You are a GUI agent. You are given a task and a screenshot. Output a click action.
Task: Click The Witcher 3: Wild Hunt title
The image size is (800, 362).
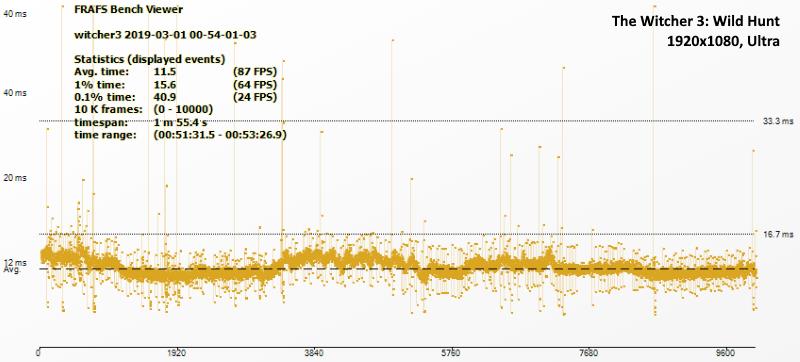tap(696, 21)
